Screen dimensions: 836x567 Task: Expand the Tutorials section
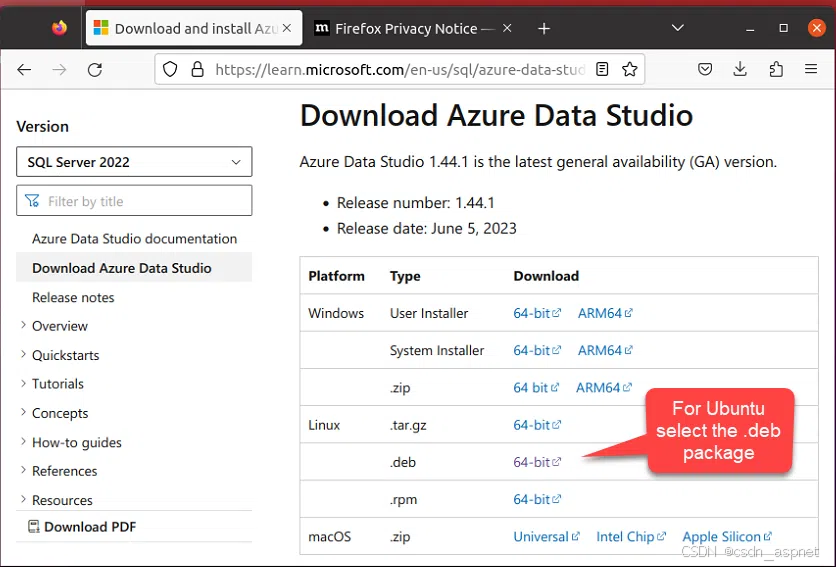52,384
